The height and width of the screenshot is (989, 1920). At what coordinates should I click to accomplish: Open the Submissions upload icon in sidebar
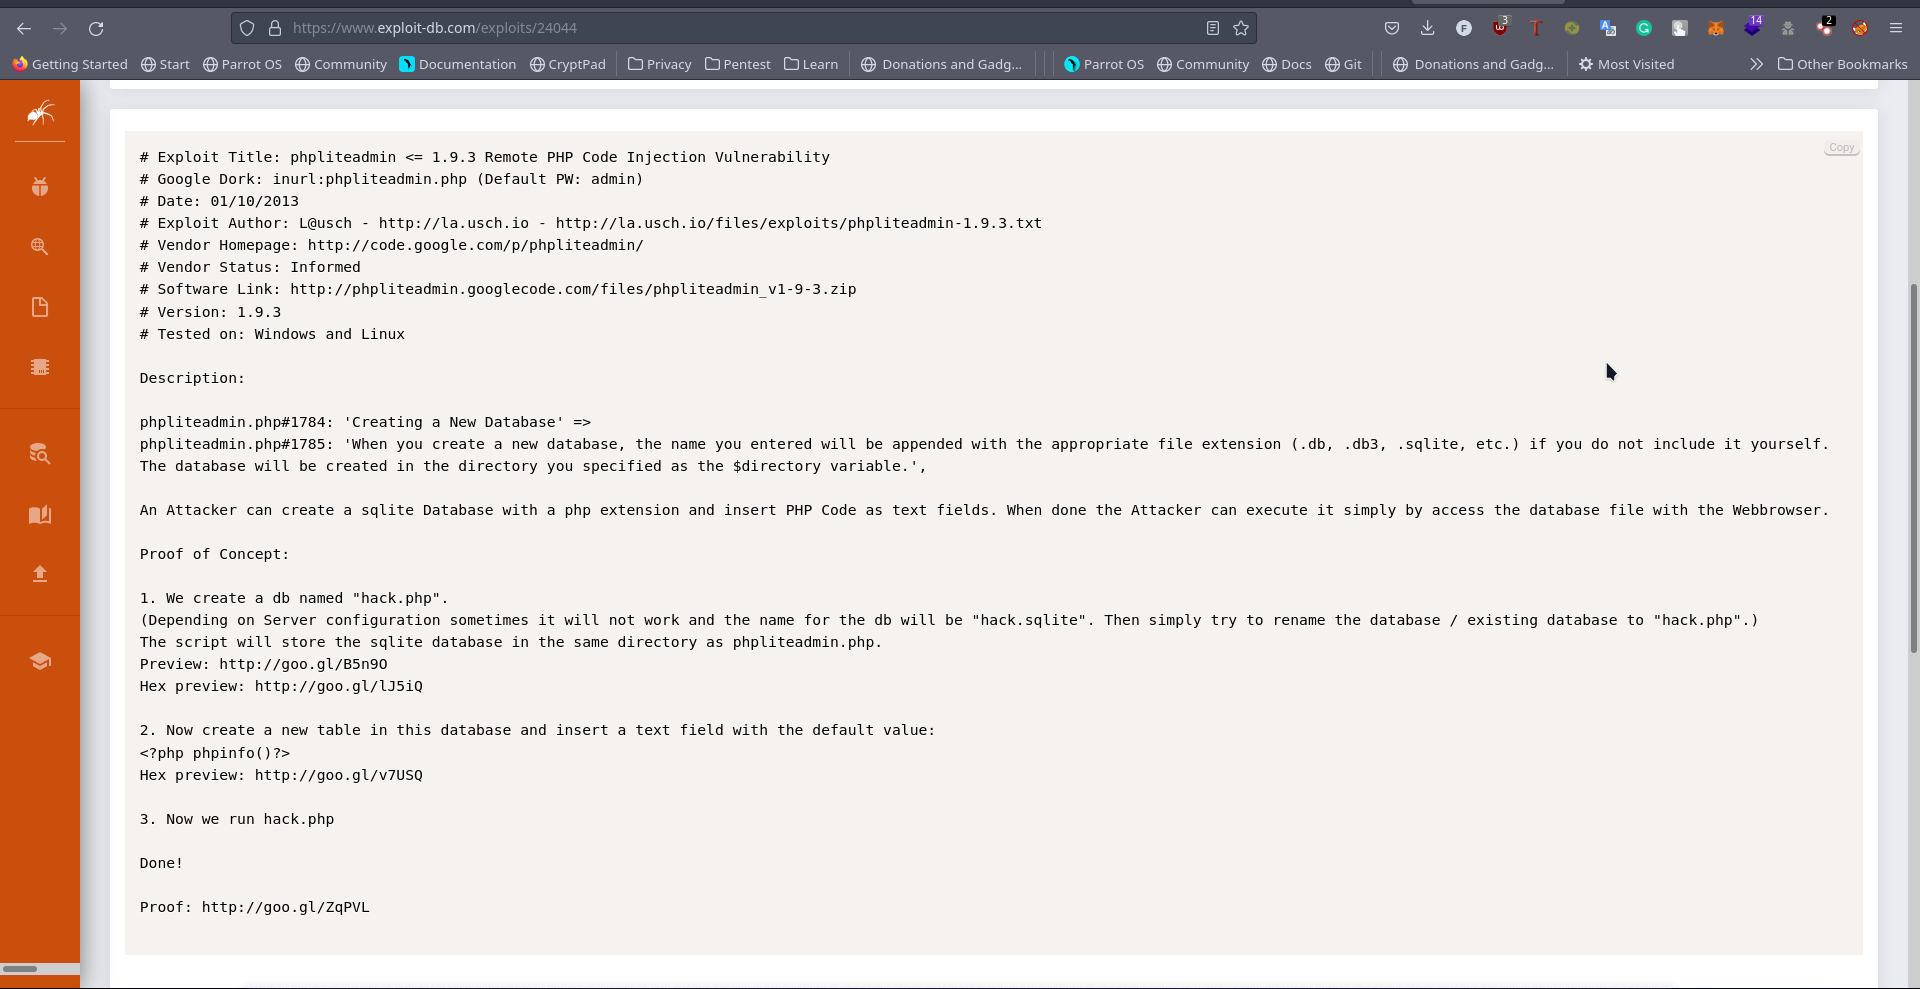[40, 573]
